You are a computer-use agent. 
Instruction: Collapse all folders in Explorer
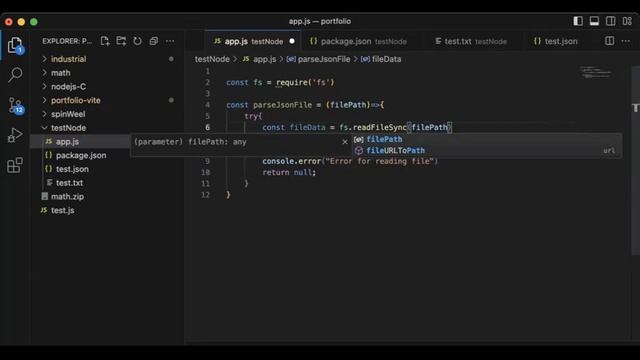(x=153, y=41)
